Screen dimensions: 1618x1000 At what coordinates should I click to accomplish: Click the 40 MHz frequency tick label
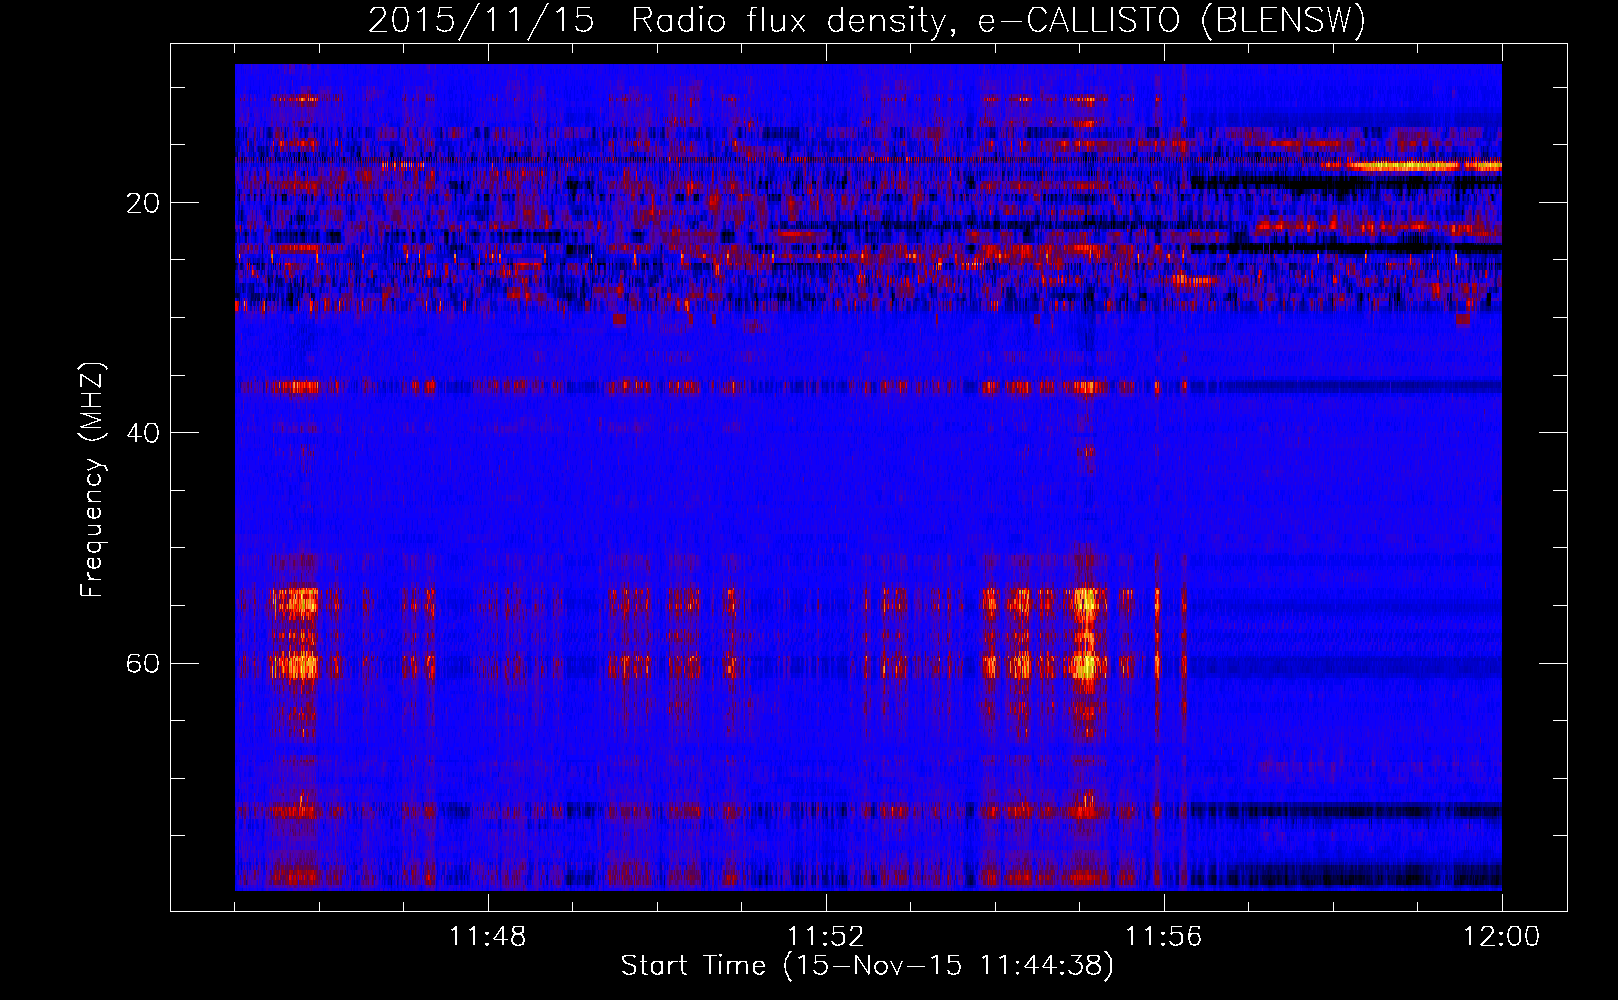[x=143, y=433]
